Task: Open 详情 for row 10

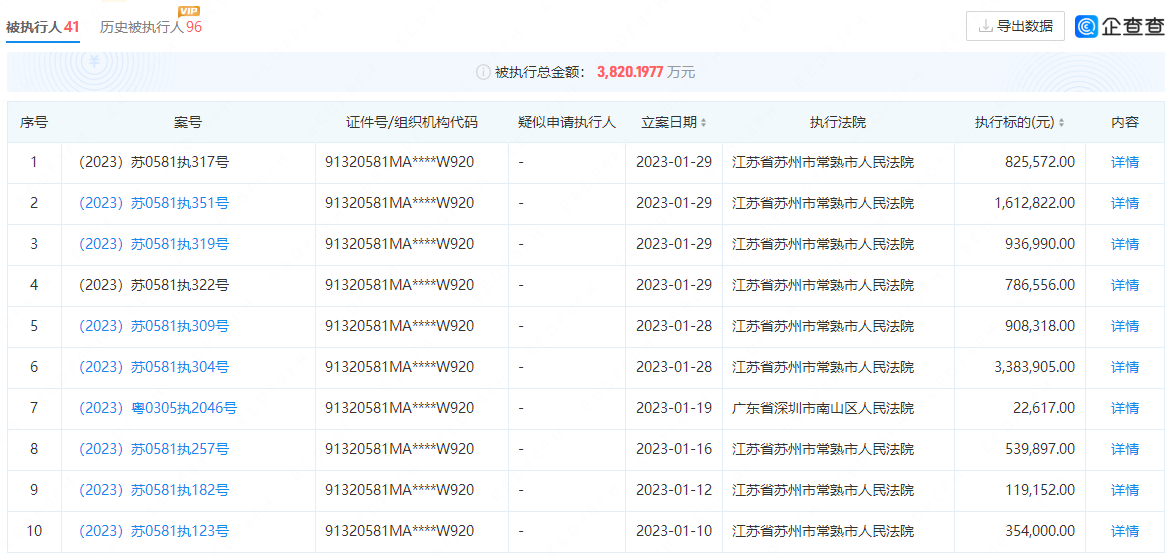Action: [x=1125, y=531]
